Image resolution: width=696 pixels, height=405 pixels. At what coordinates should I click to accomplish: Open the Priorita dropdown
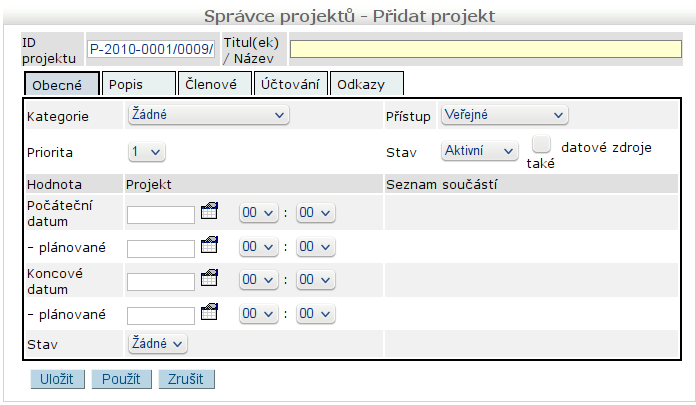(146, 152)
